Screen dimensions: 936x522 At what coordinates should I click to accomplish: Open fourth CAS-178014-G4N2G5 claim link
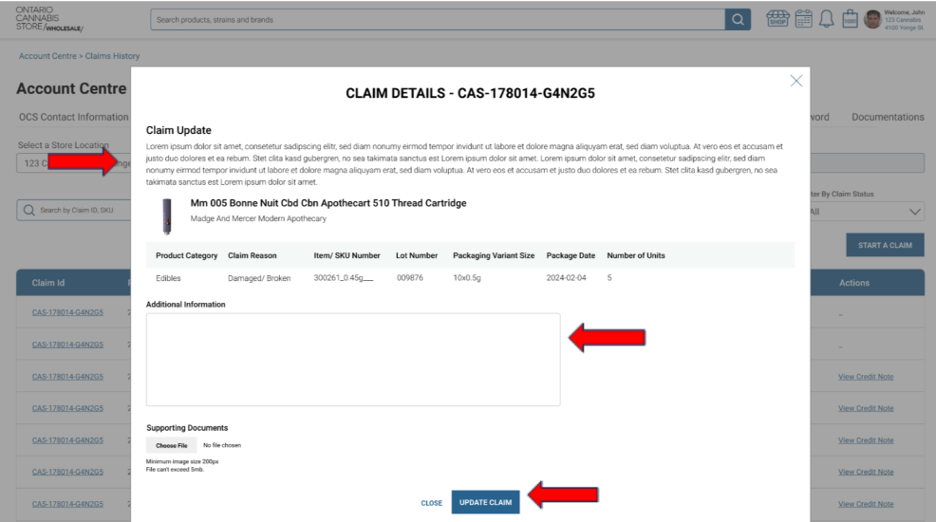pyautogui.click(x=67, y=409)
